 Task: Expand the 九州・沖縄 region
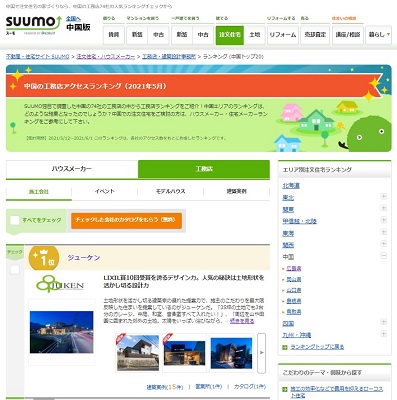[x=384, y=334]
